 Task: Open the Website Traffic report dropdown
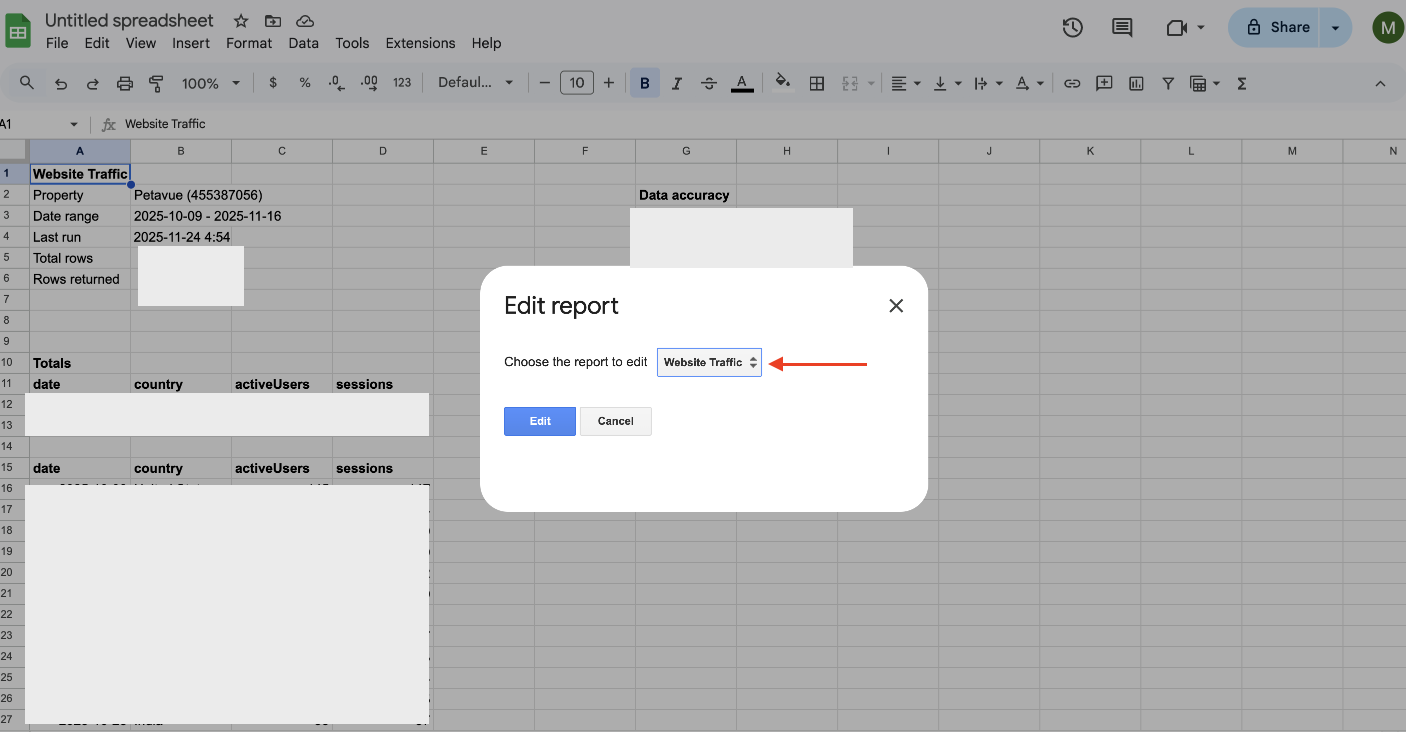click(709, 363)
